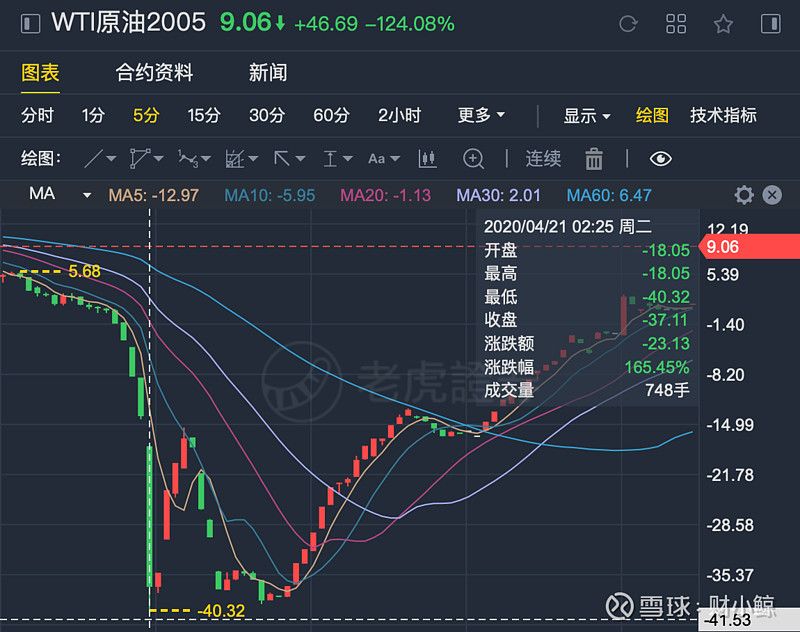800x632 pixels.
Task: Switch to the 新闻 news tab
Action: (268, 72)
